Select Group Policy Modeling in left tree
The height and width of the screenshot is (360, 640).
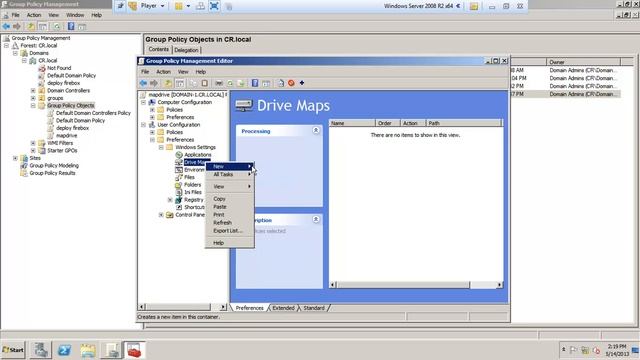pyautogui.click(x=54, y=166)
